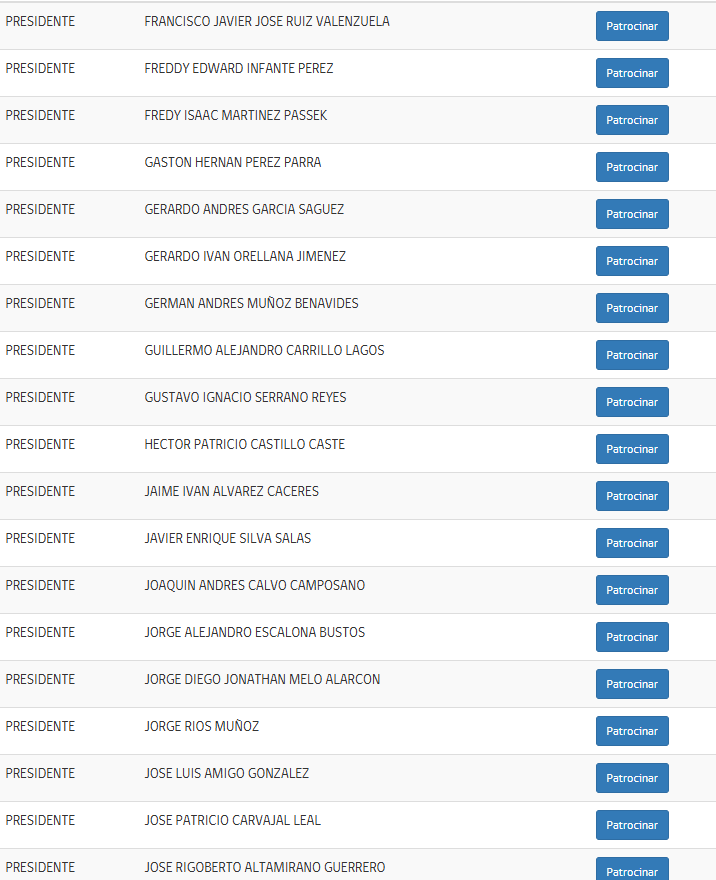The height and width of the screenshot is (880, 716).
Task: Click the name JAVIER ENRIQUE SILVA SALAS
Action: coord(228,538)
